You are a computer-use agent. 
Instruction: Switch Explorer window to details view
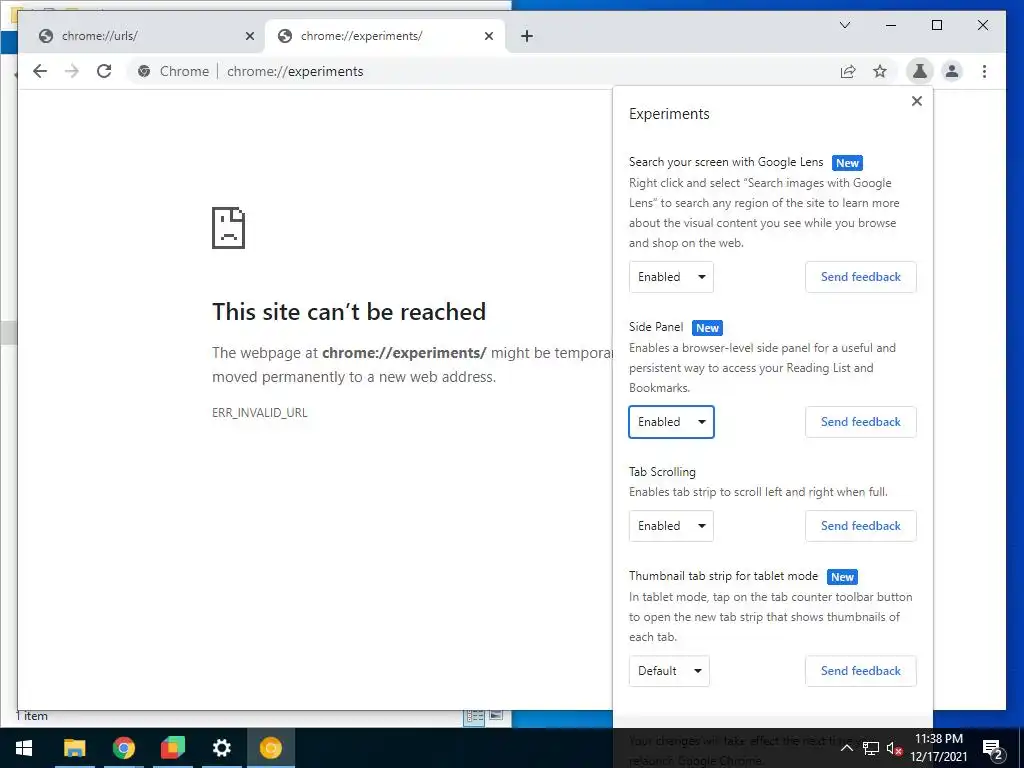474,716
